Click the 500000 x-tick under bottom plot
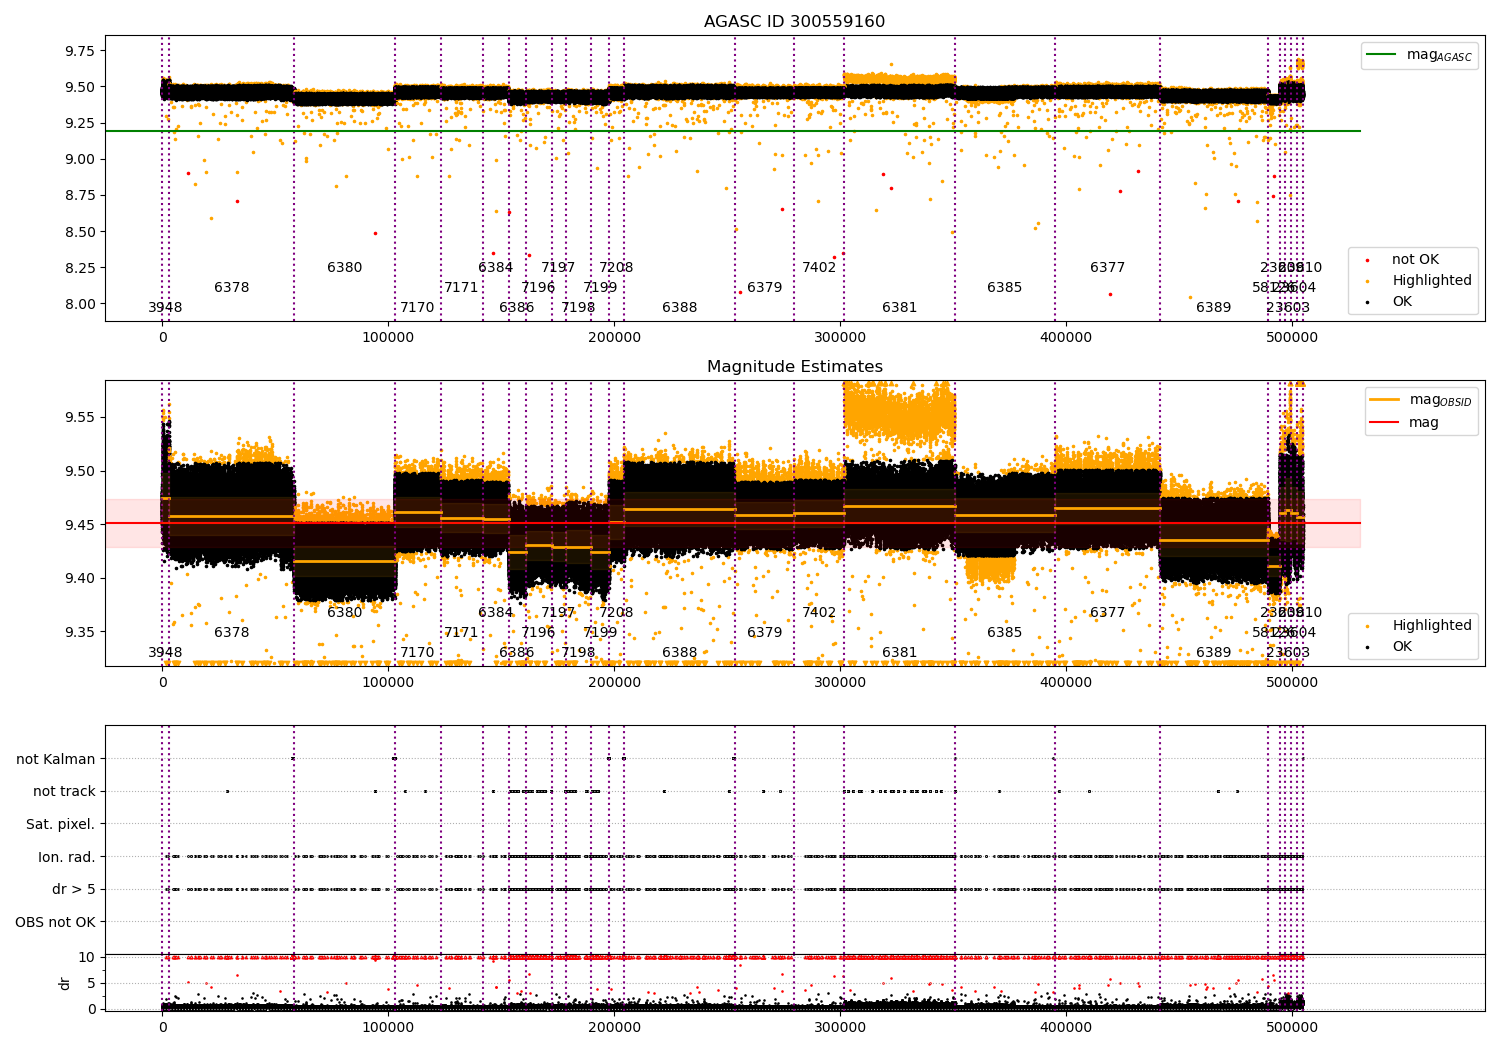 click(x=1292, y=1027)
